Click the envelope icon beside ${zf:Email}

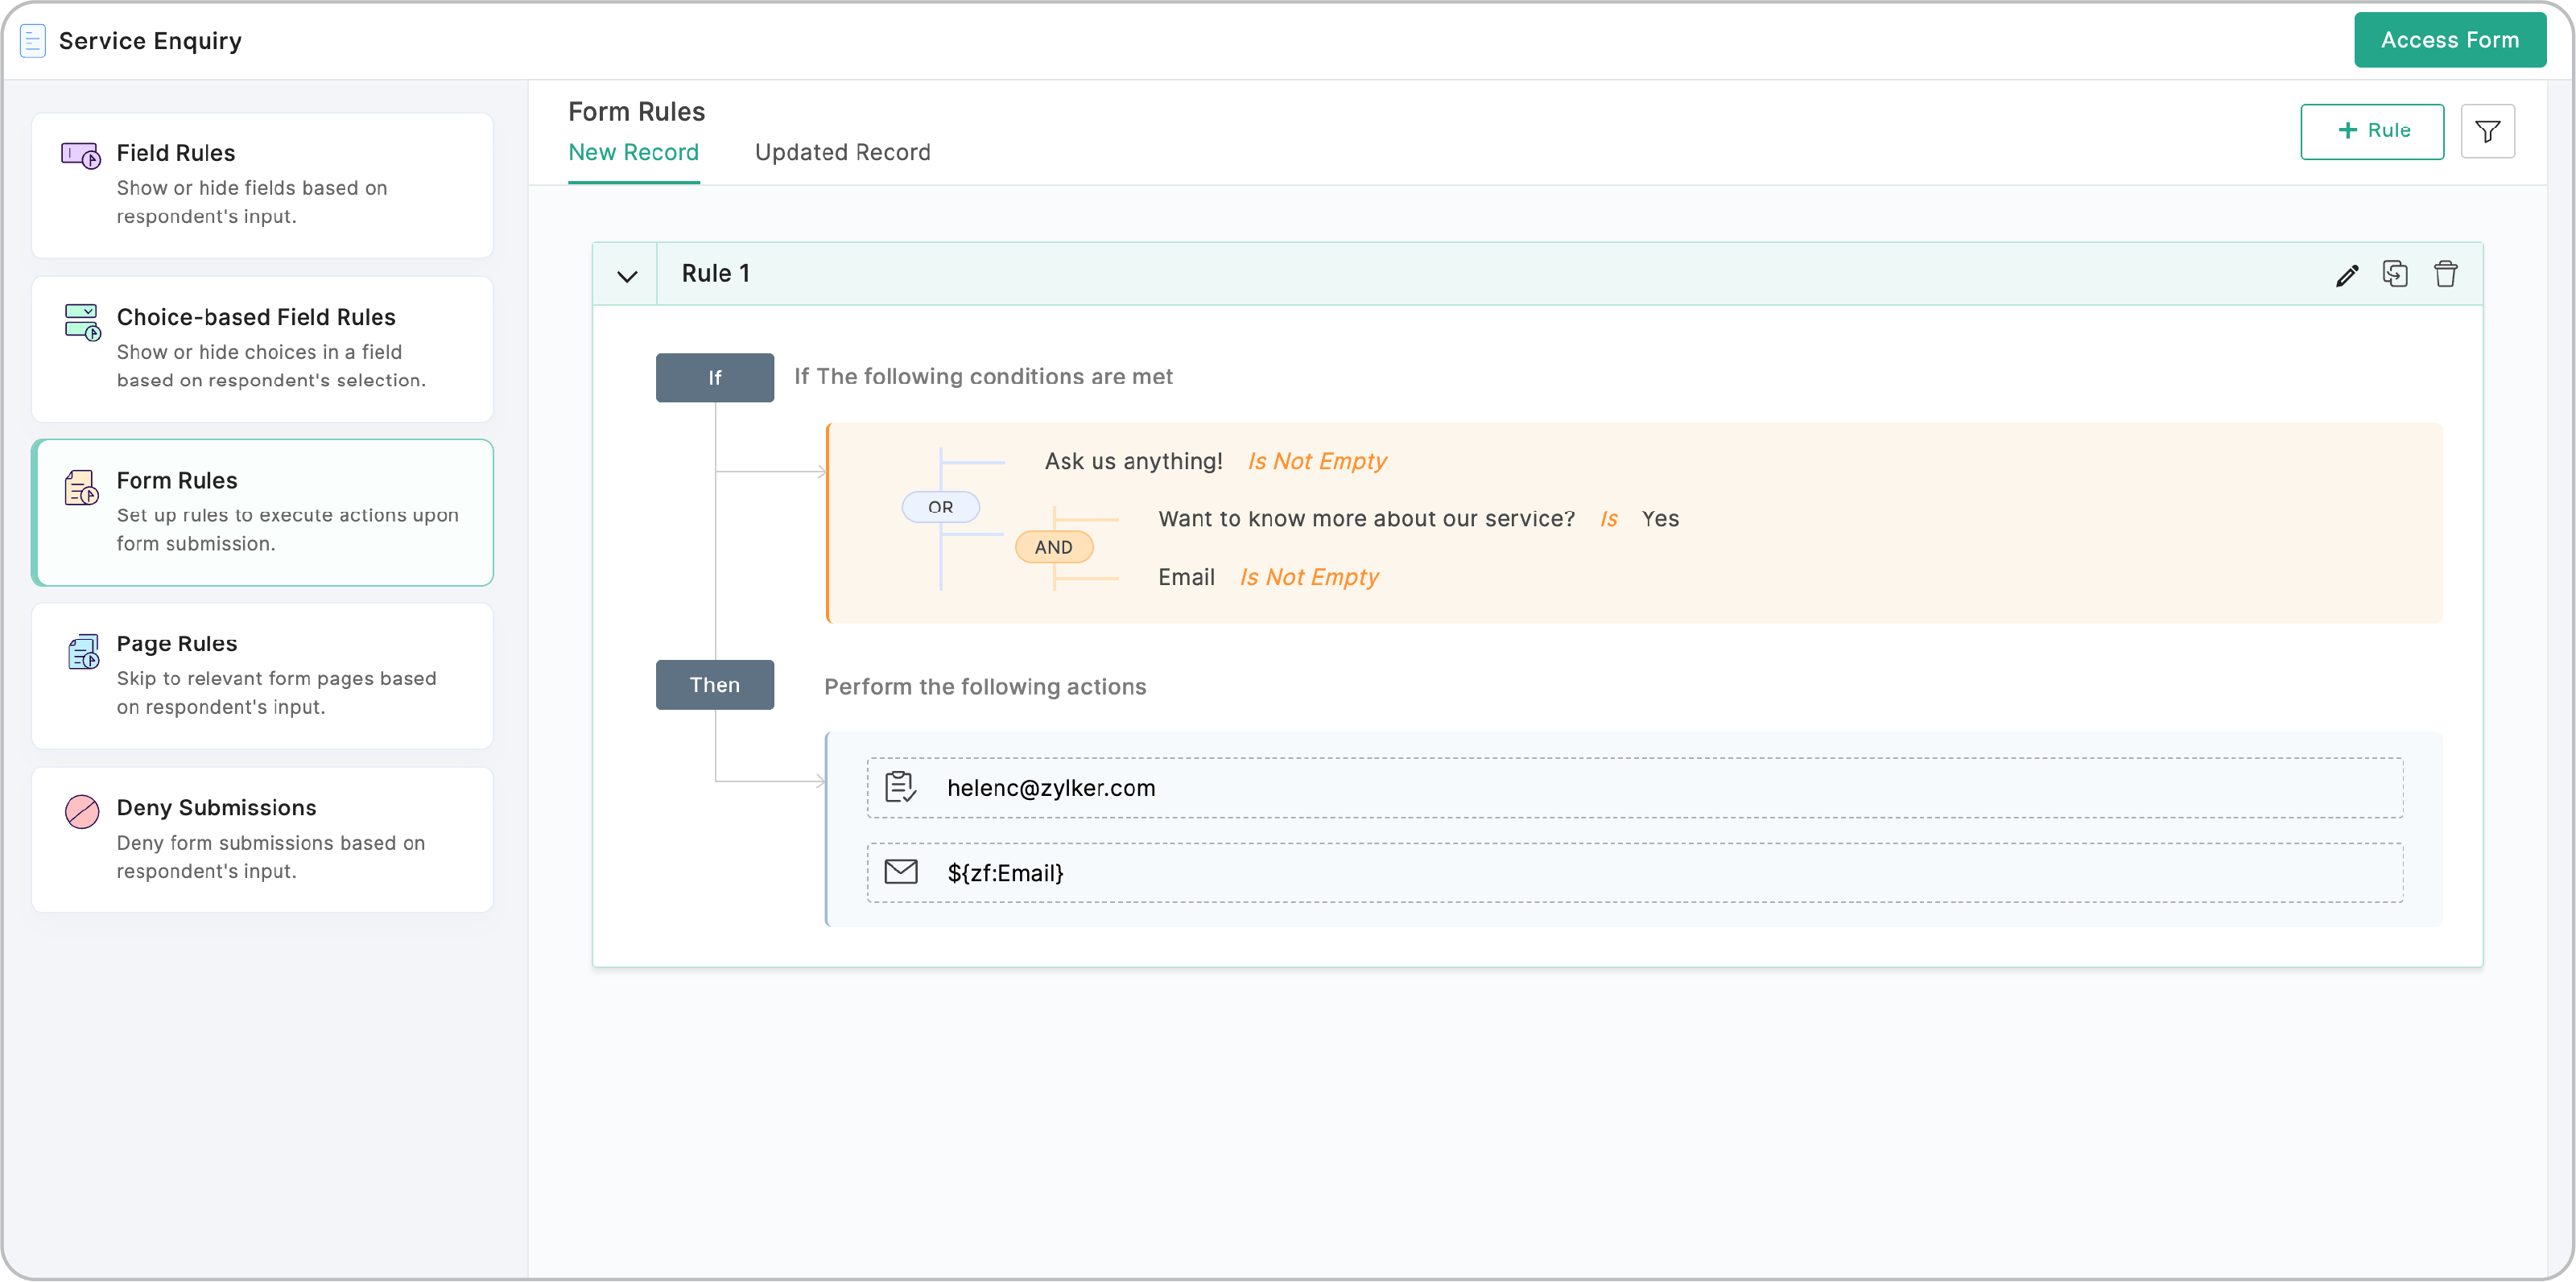pos(901,872)
